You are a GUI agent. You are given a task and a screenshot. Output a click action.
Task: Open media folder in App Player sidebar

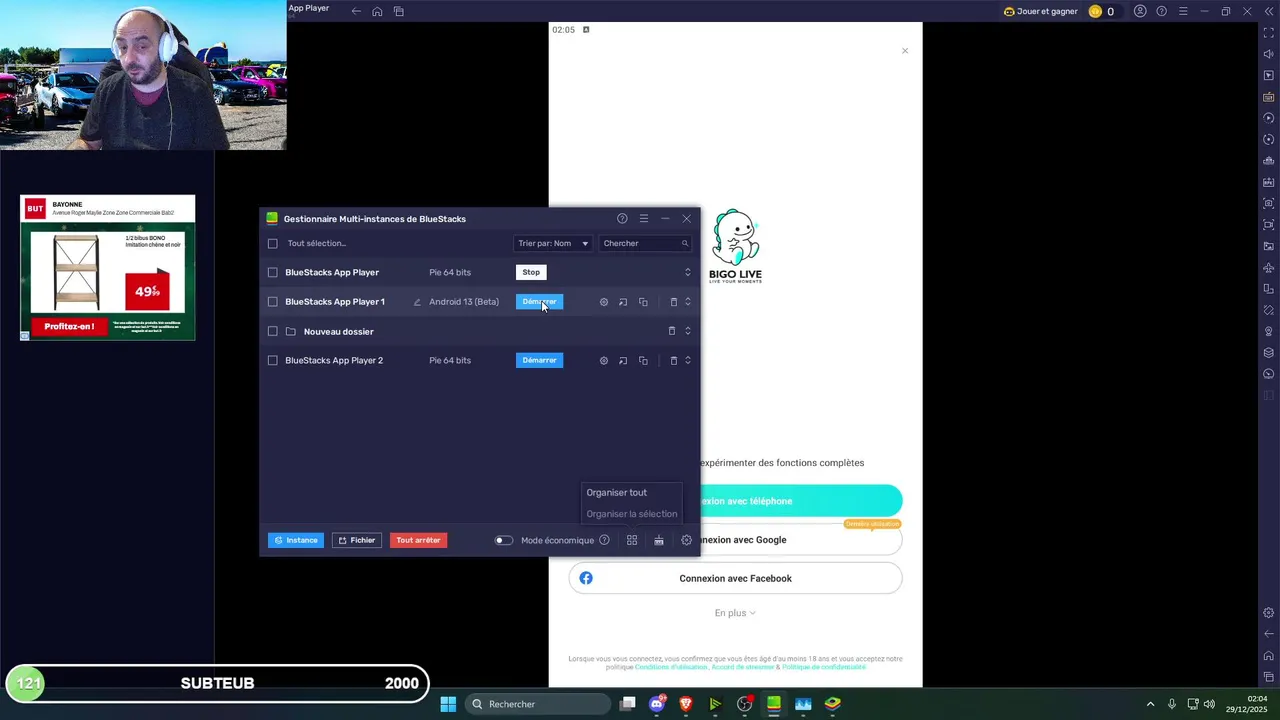pyautogui.click(x=1269, y=246)
